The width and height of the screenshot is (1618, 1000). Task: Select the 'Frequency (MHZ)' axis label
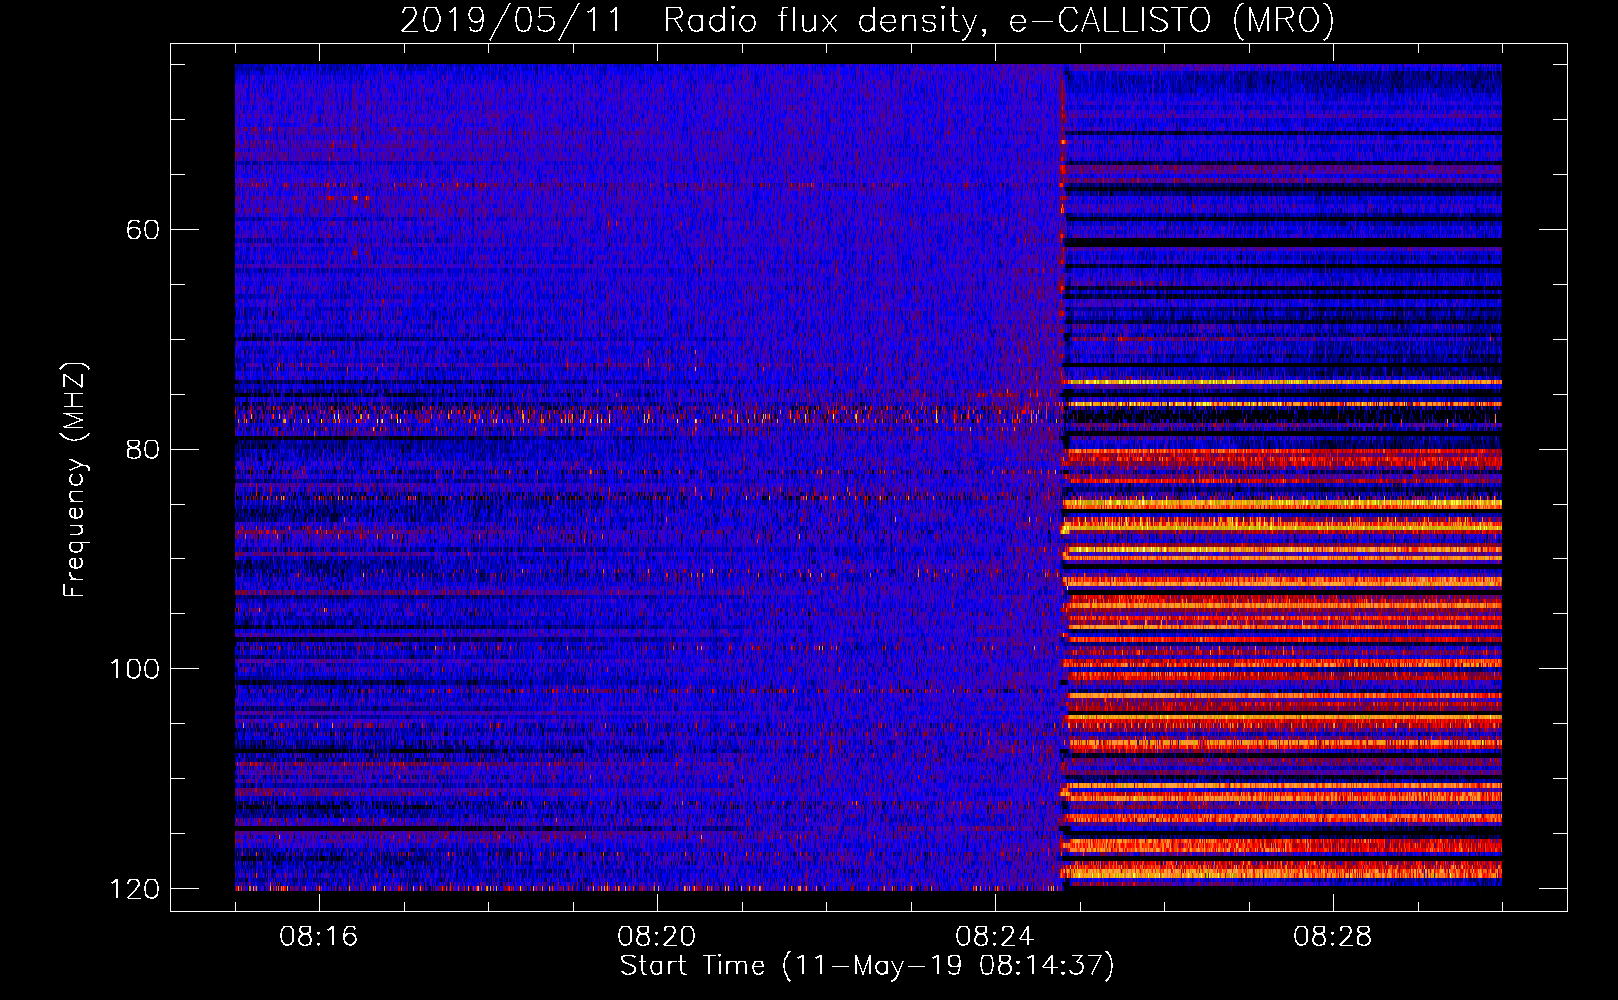click(x=75, y=480)
